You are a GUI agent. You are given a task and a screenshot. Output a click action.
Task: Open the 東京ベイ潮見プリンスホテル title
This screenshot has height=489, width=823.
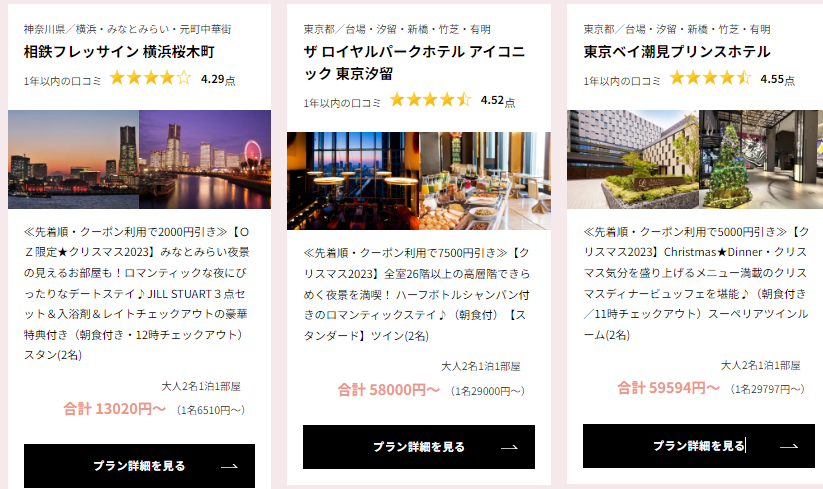click(x=677, y=51)
